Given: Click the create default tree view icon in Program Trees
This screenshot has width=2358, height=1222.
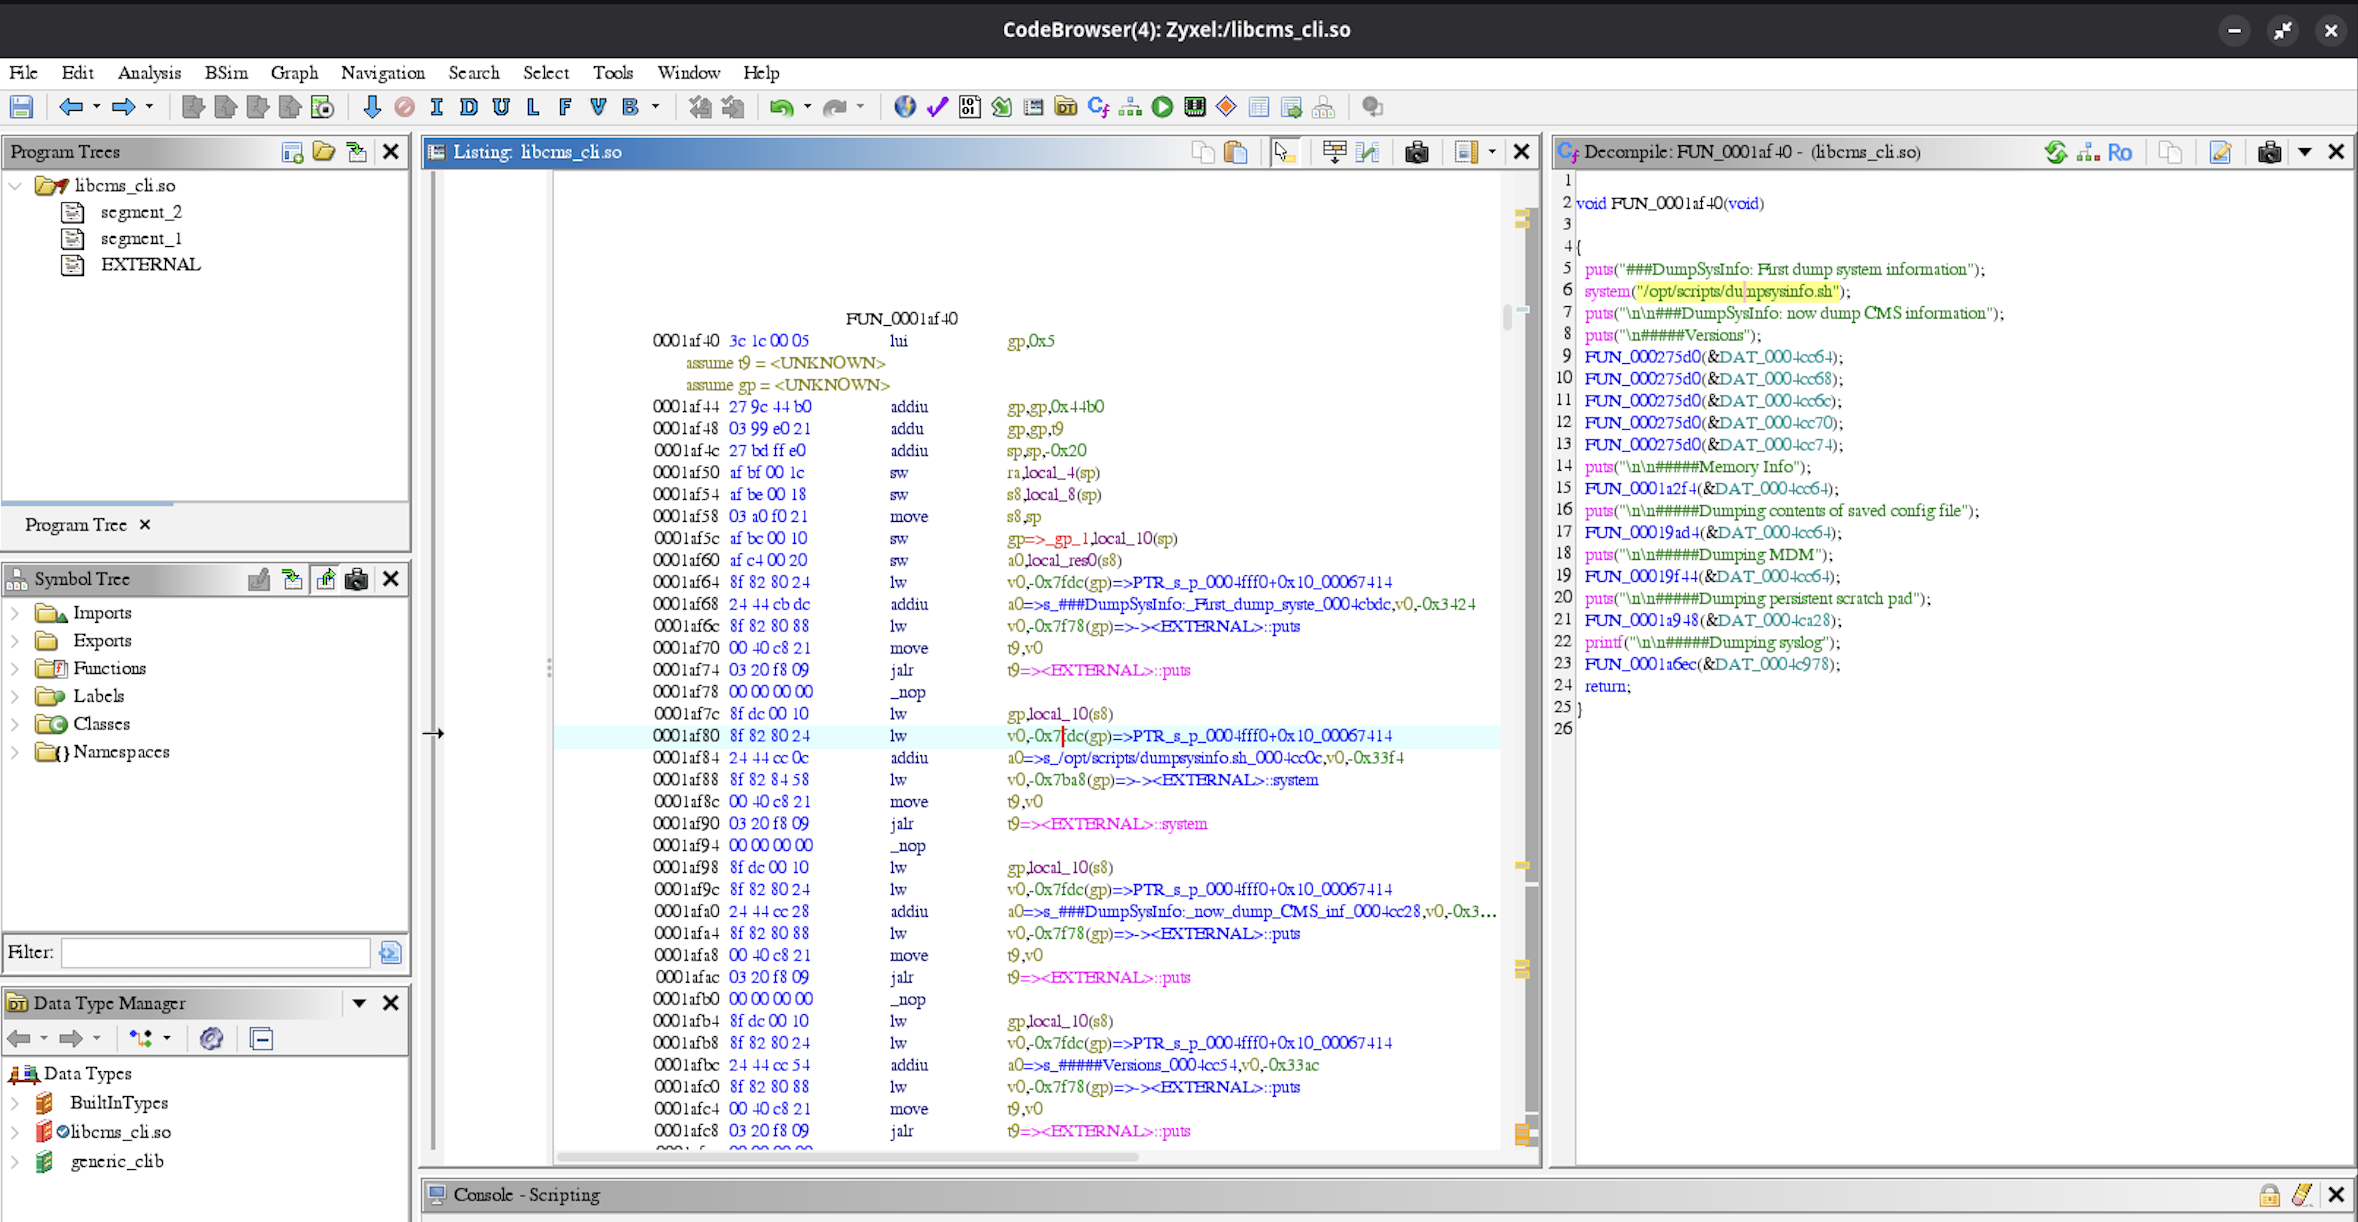Looking at the screenshot, I should point(292,152).
